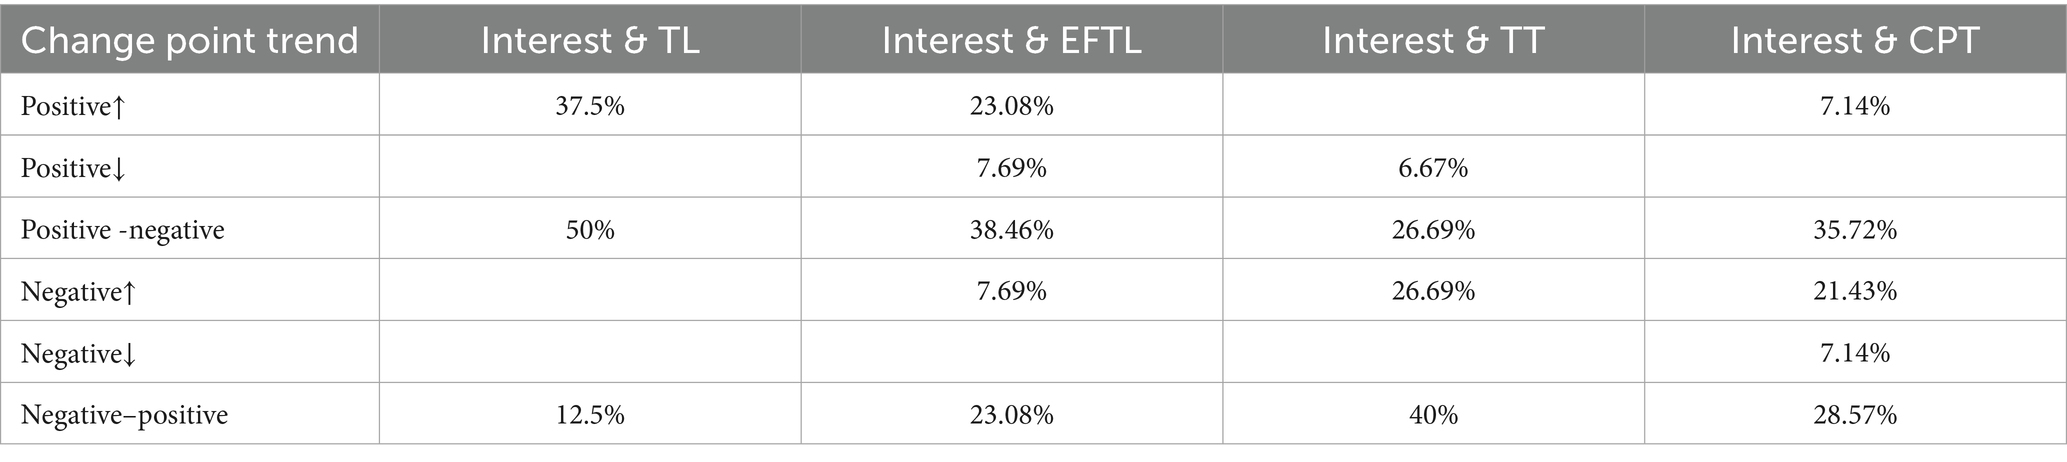
Task: Select the 40% cell under Interest & TT
Action: pos(1433,415)
